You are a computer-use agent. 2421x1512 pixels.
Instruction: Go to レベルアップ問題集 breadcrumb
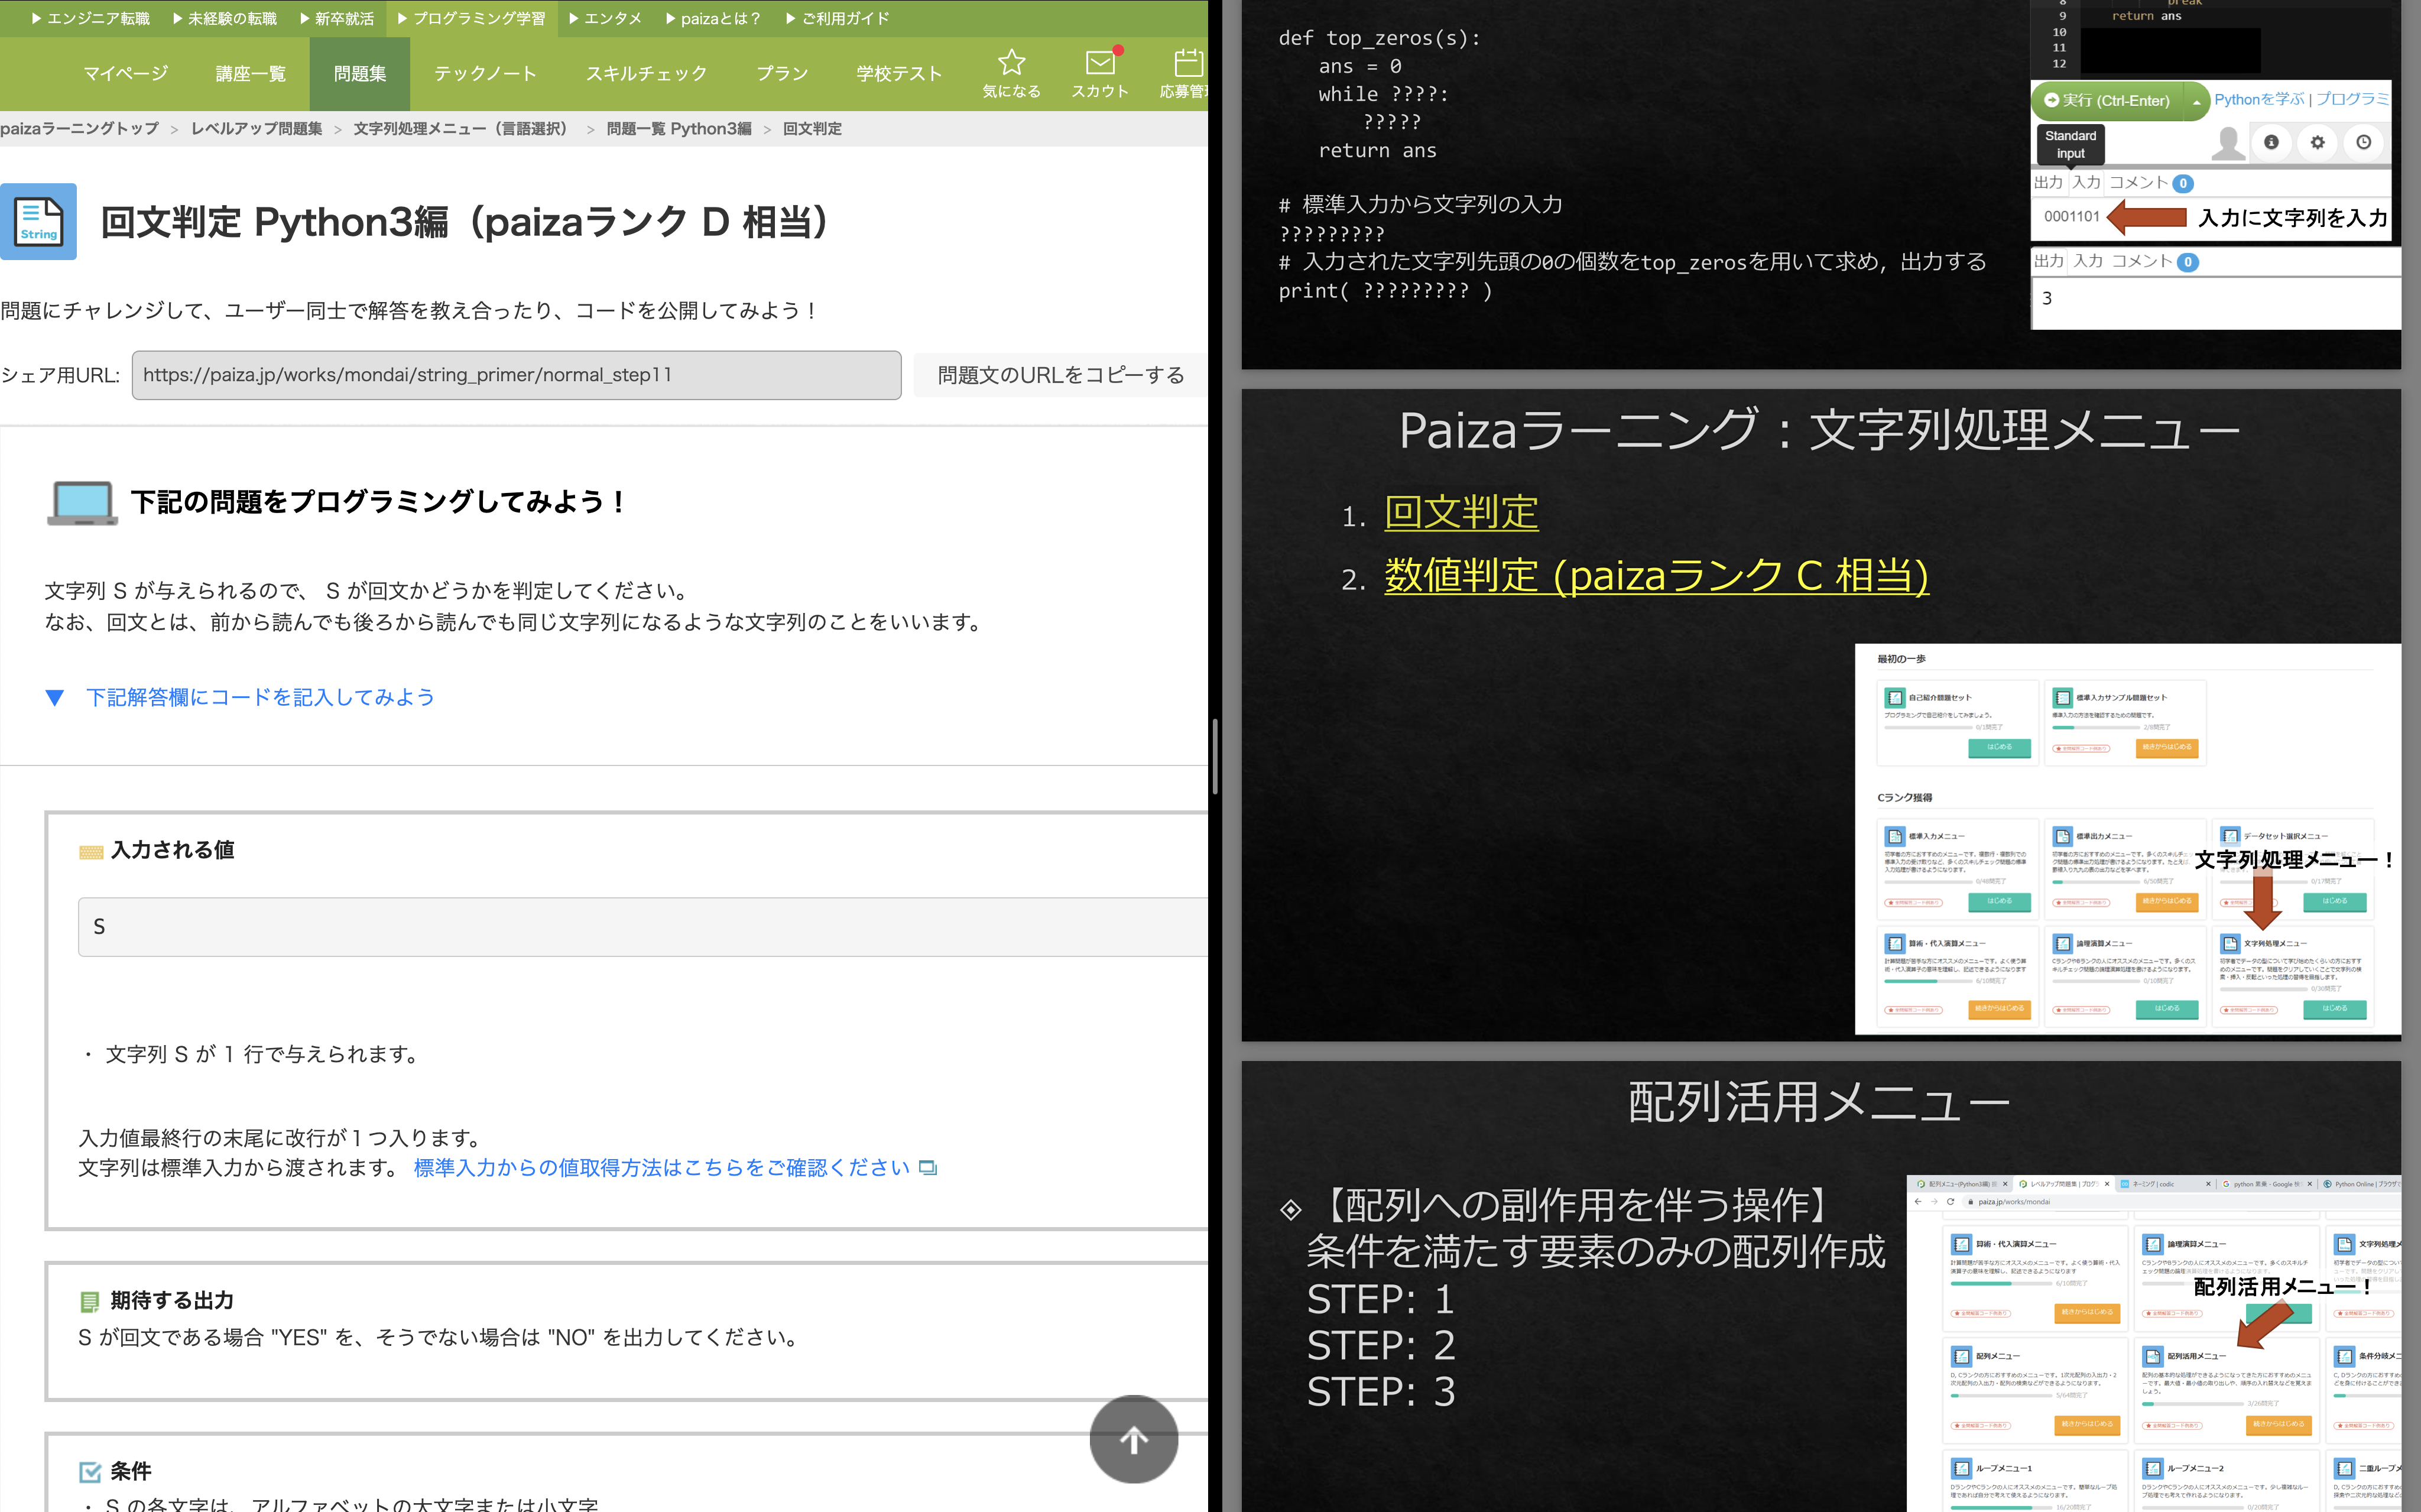click(x=256, y=129)
